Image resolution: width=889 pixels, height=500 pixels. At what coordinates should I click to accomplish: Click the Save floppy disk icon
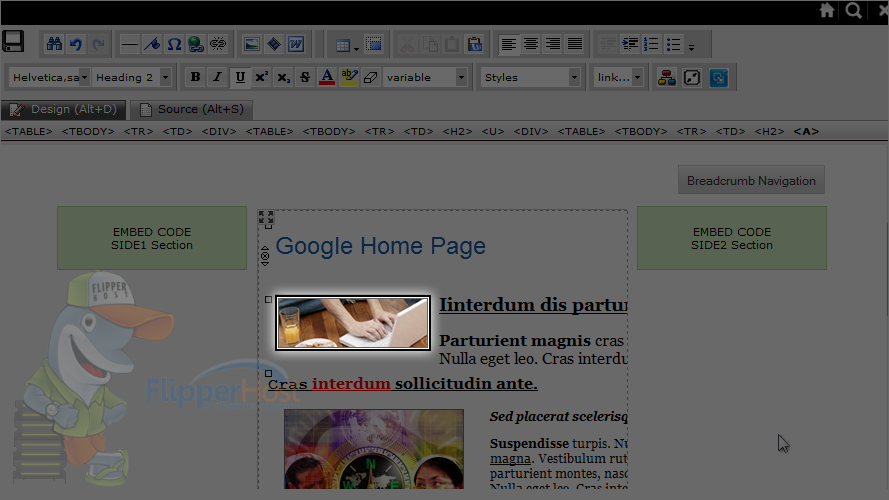pos(12,41)
